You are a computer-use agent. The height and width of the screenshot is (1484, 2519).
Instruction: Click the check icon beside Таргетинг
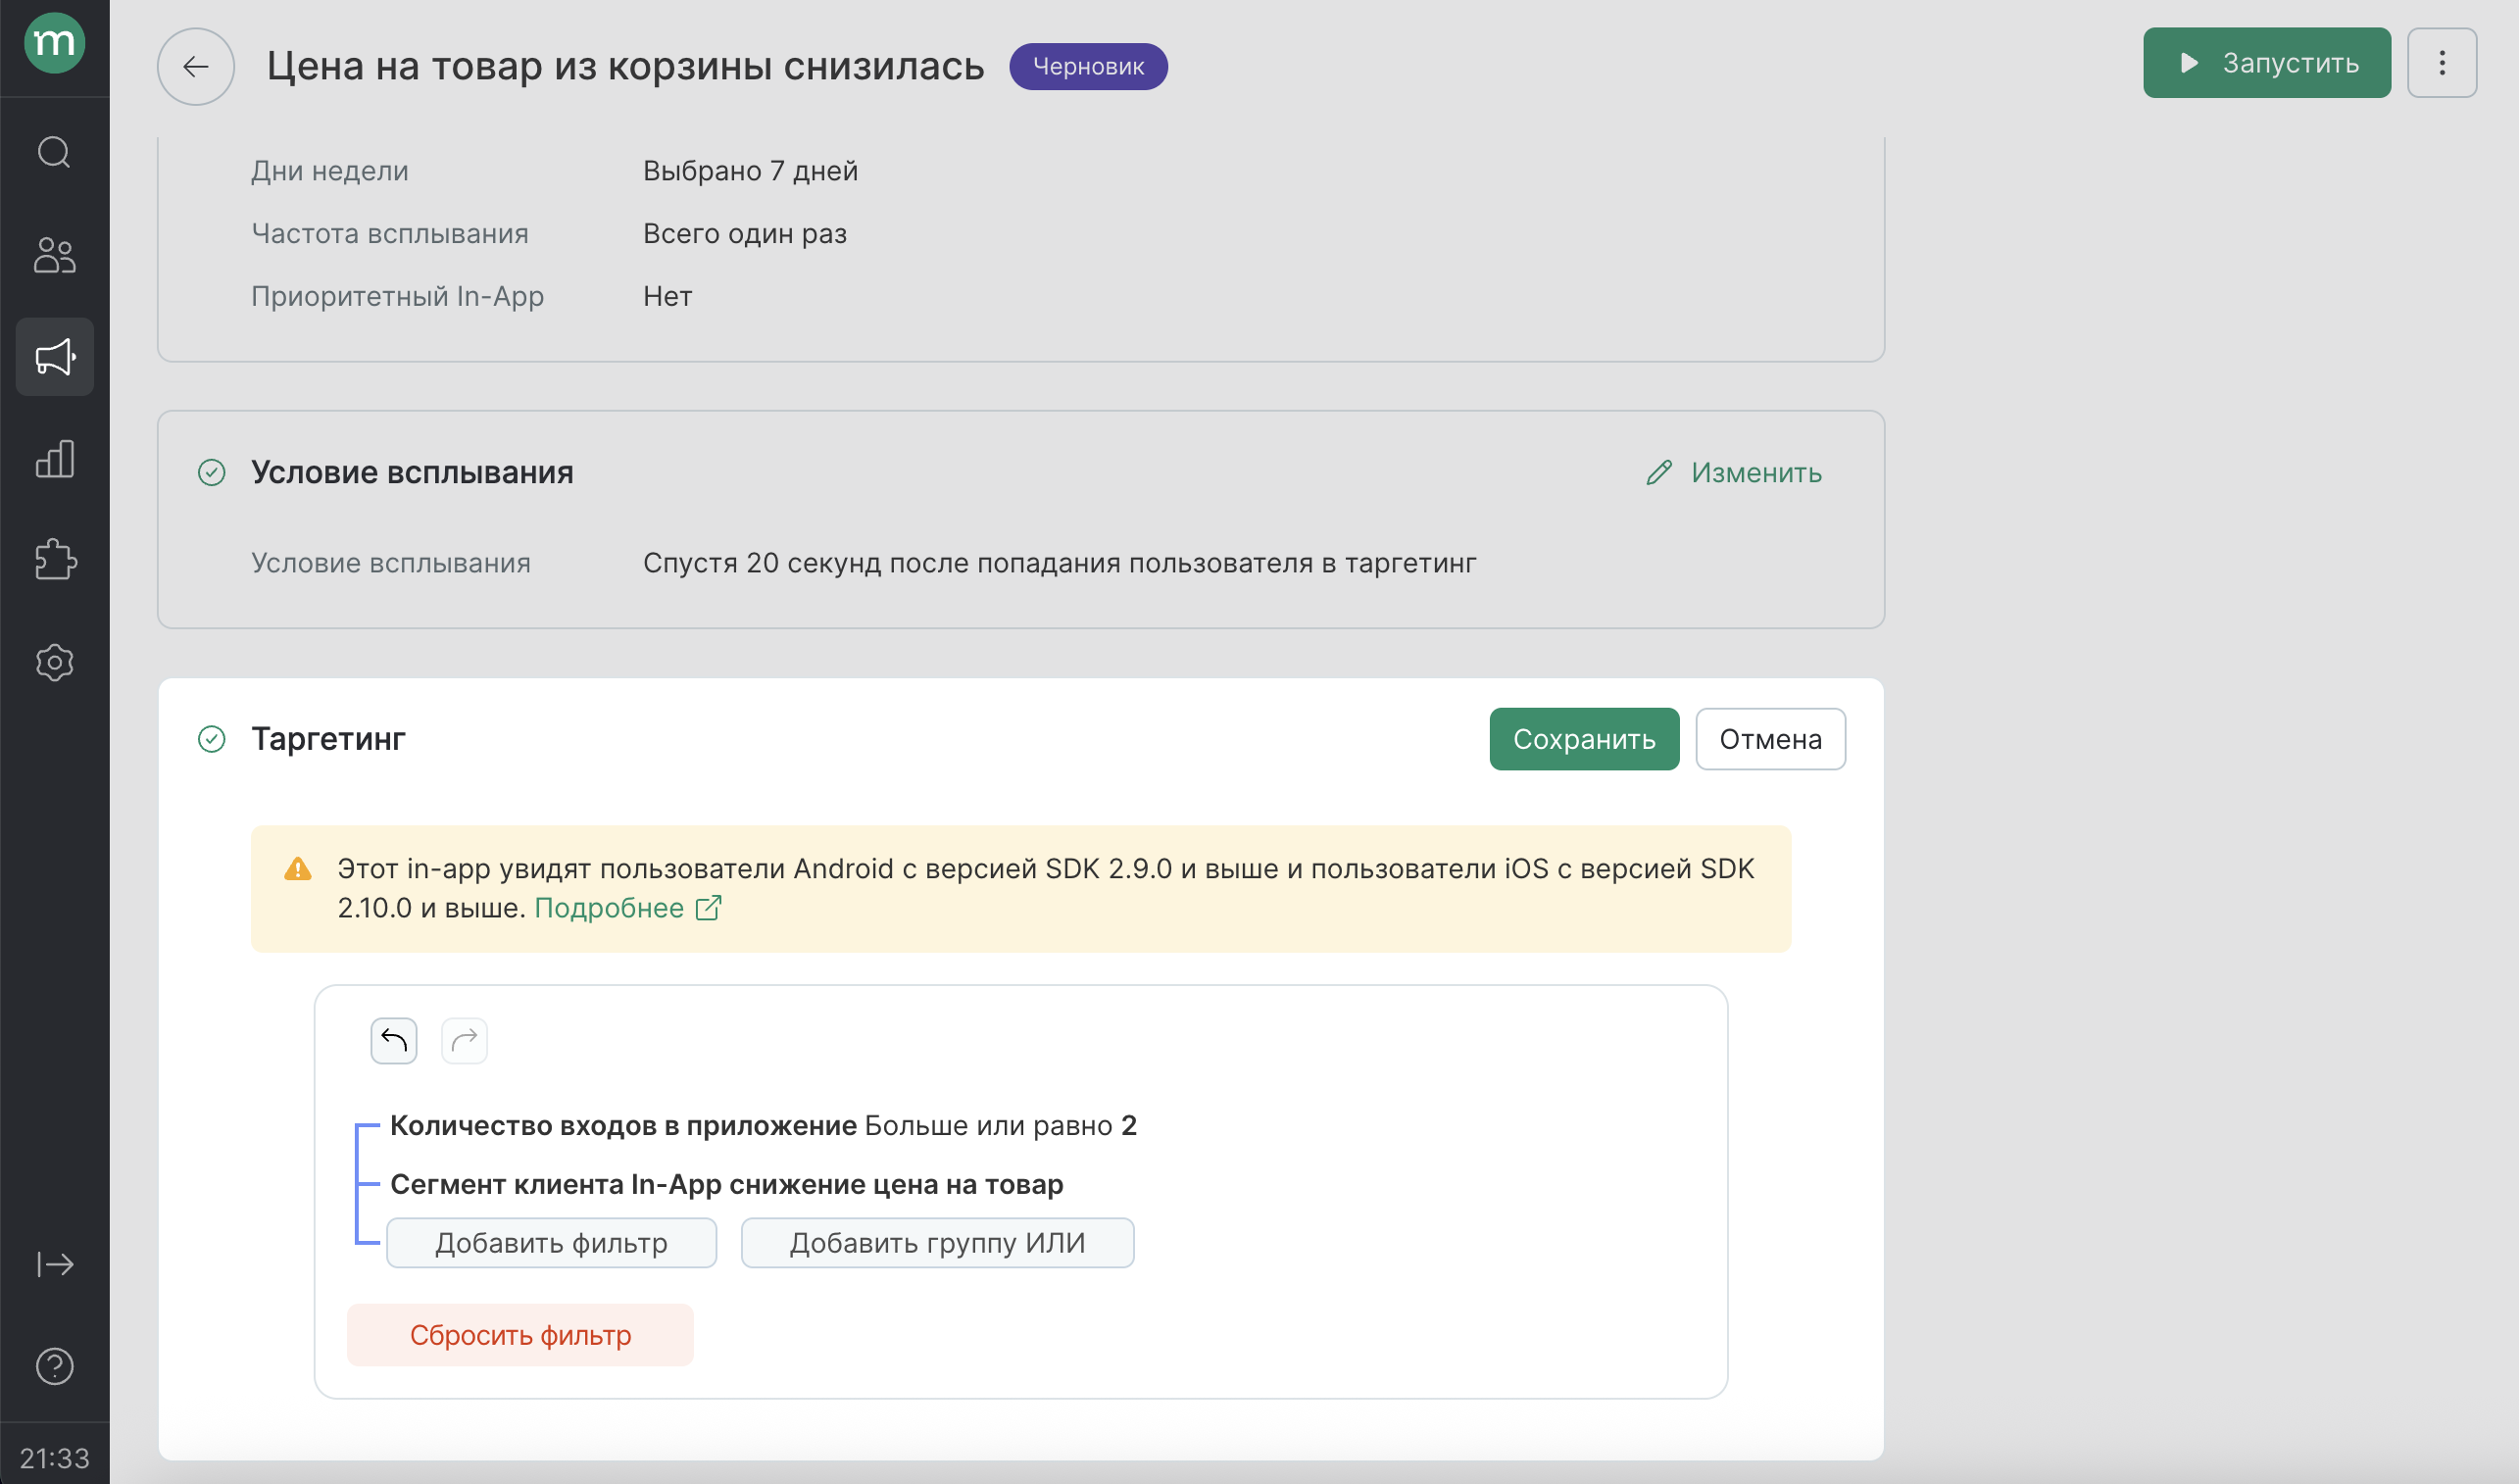pyautogui.click(x=212, y=739)
